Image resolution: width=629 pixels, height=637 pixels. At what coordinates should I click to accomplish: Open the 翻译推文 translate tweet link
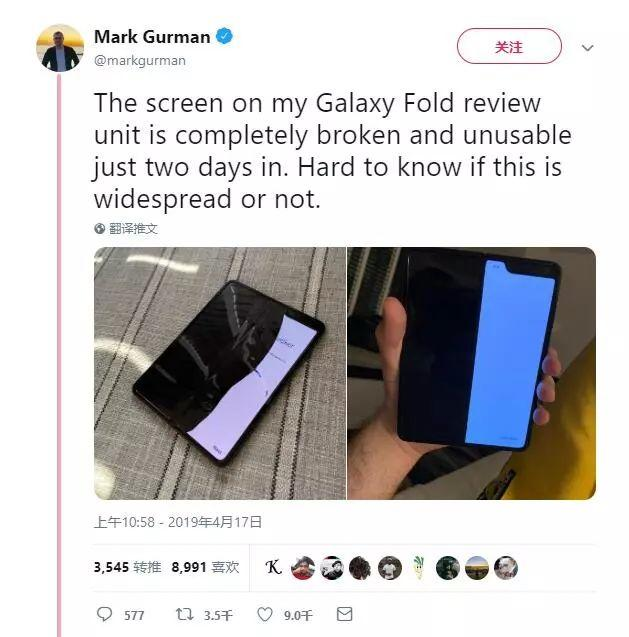click(133, 229)
